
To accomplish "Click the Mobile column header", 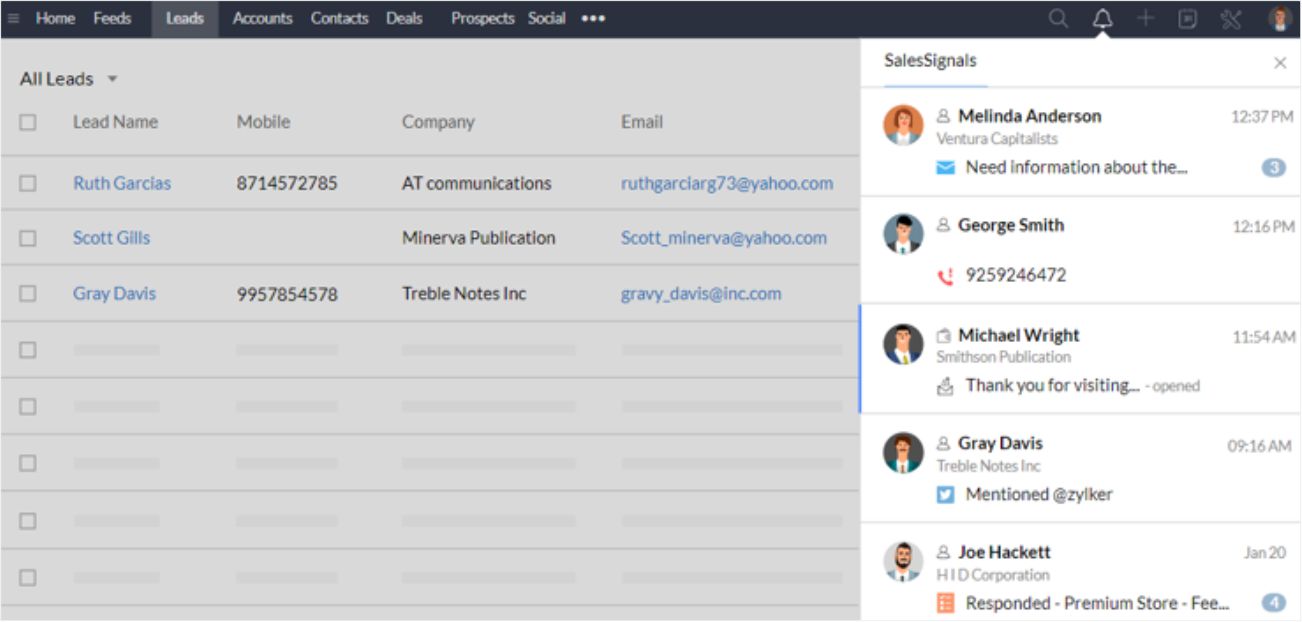I will [263, 122].
